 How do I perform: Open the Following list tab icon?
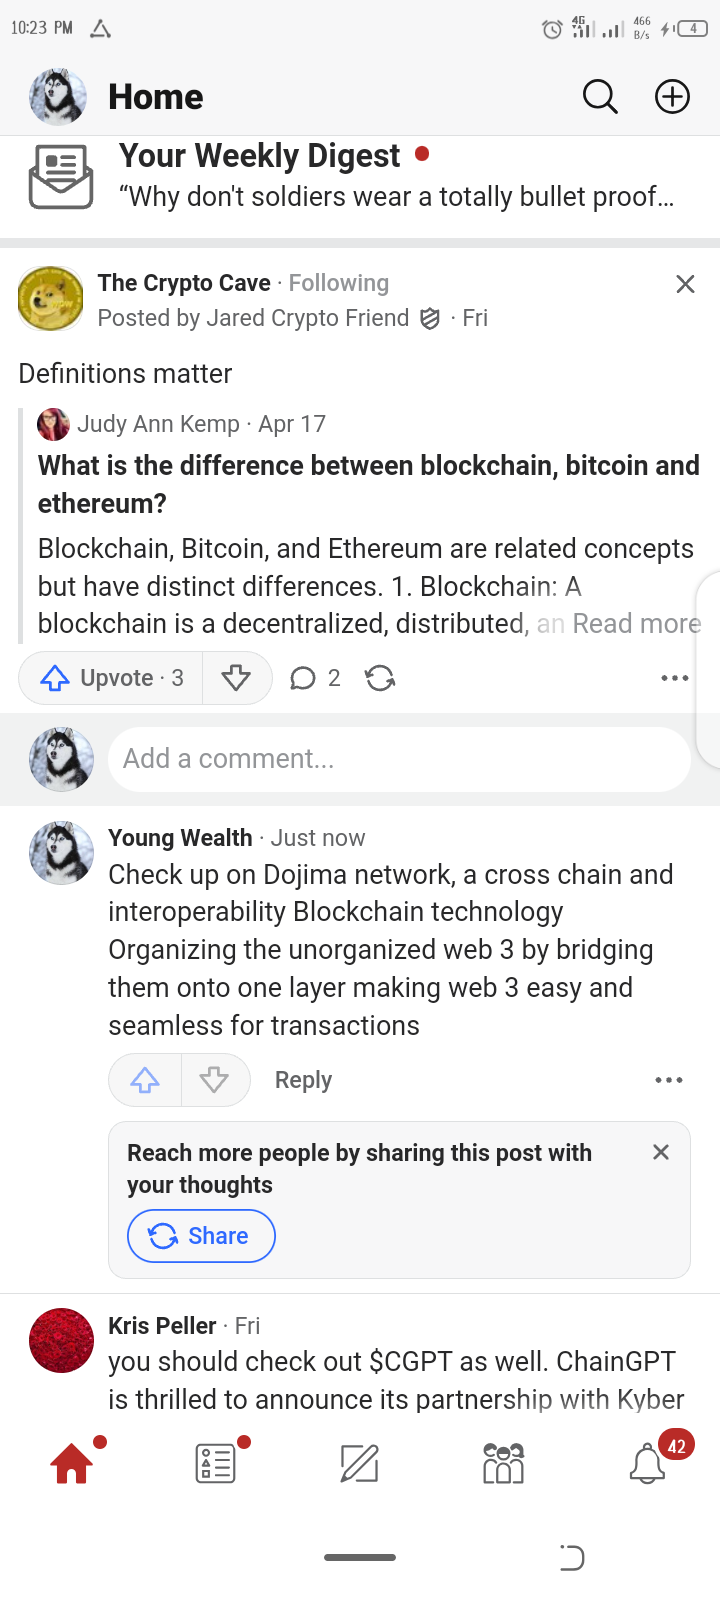(216, 1464)
